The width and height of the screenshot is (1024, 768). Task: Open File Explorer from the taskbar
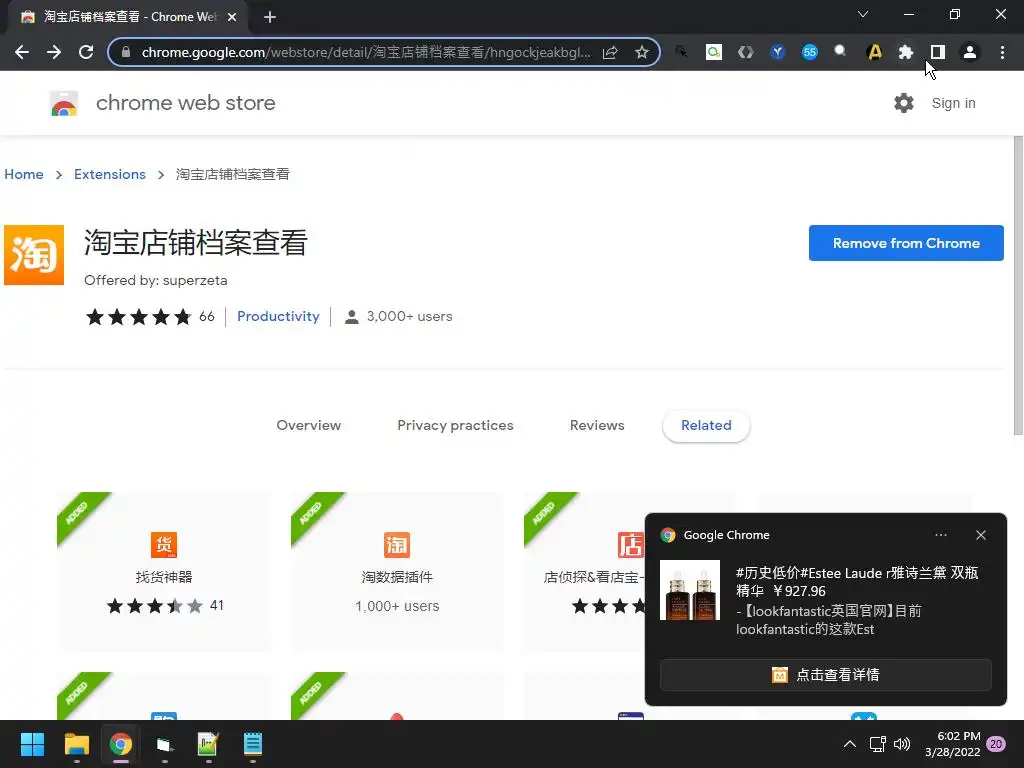coord(76,744)
